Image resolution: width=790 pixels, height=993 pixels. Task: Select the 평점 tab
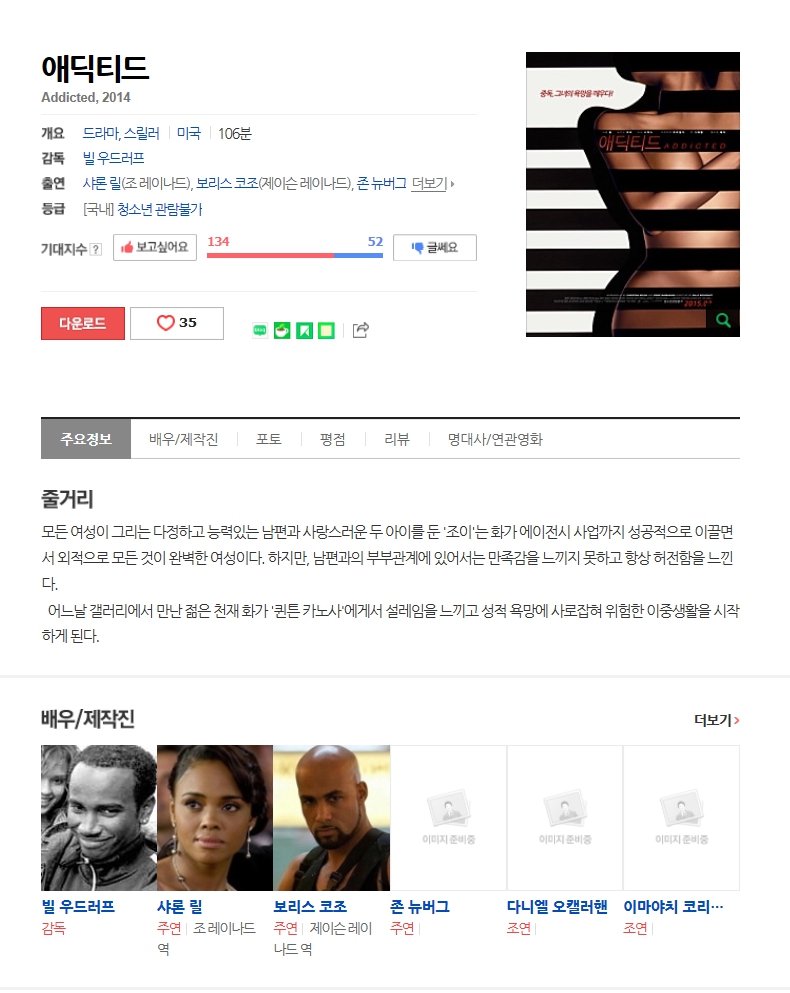(333, 439)
